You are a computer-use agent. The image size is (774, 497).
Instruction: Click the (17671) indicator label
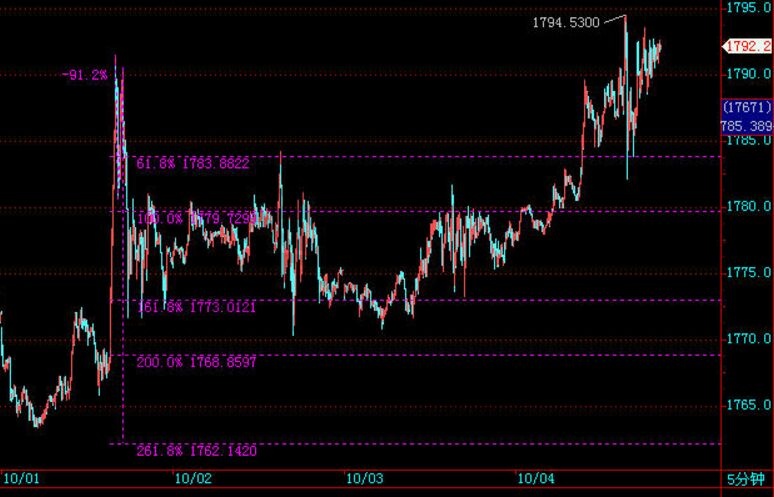coord(746,106)
